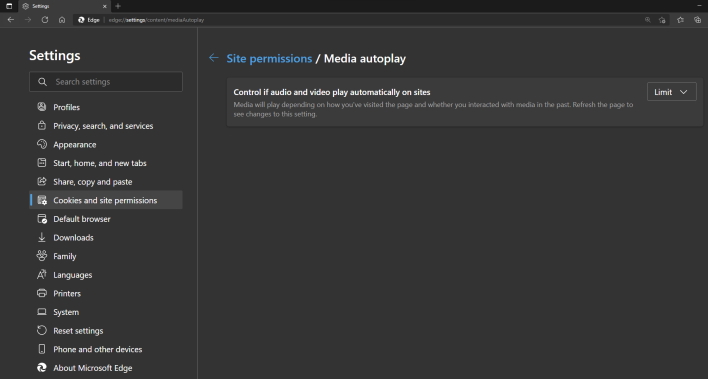Select Family in the sidebar
Screen dimensions: 708x379
tap(106, 256)
